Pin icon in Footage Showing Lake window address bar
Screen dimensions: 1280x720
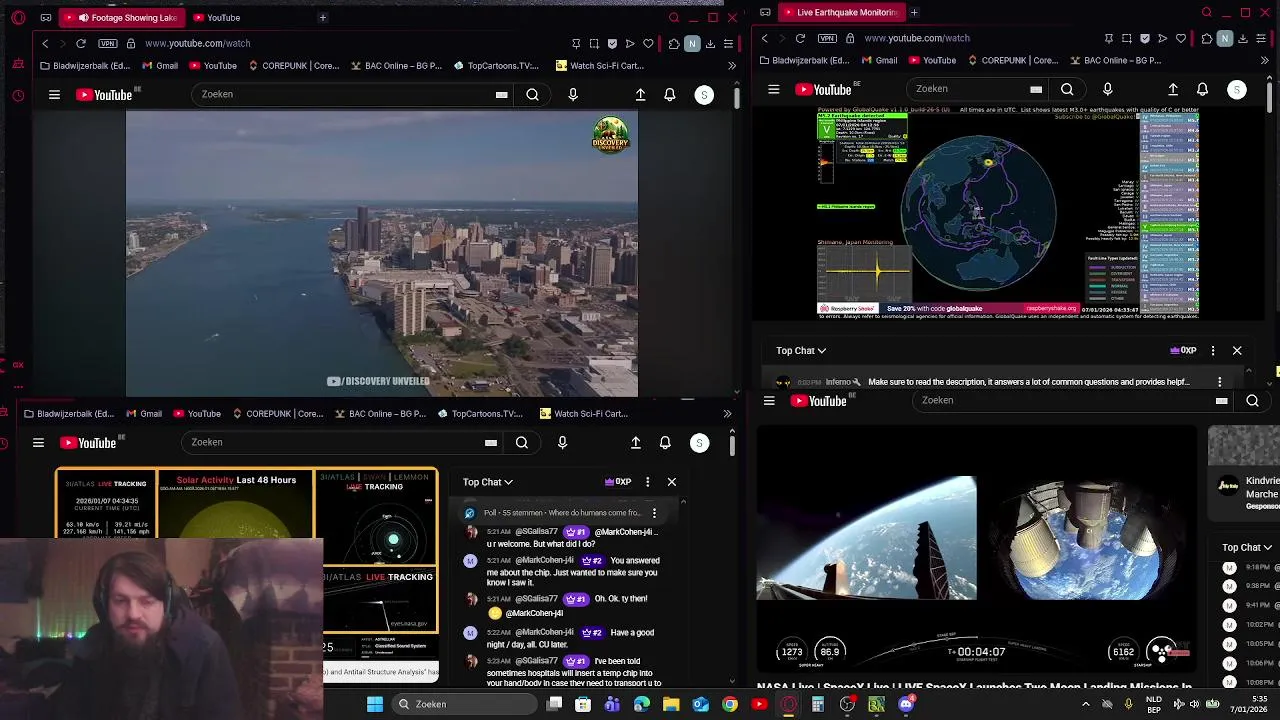[x=576, y=43]
